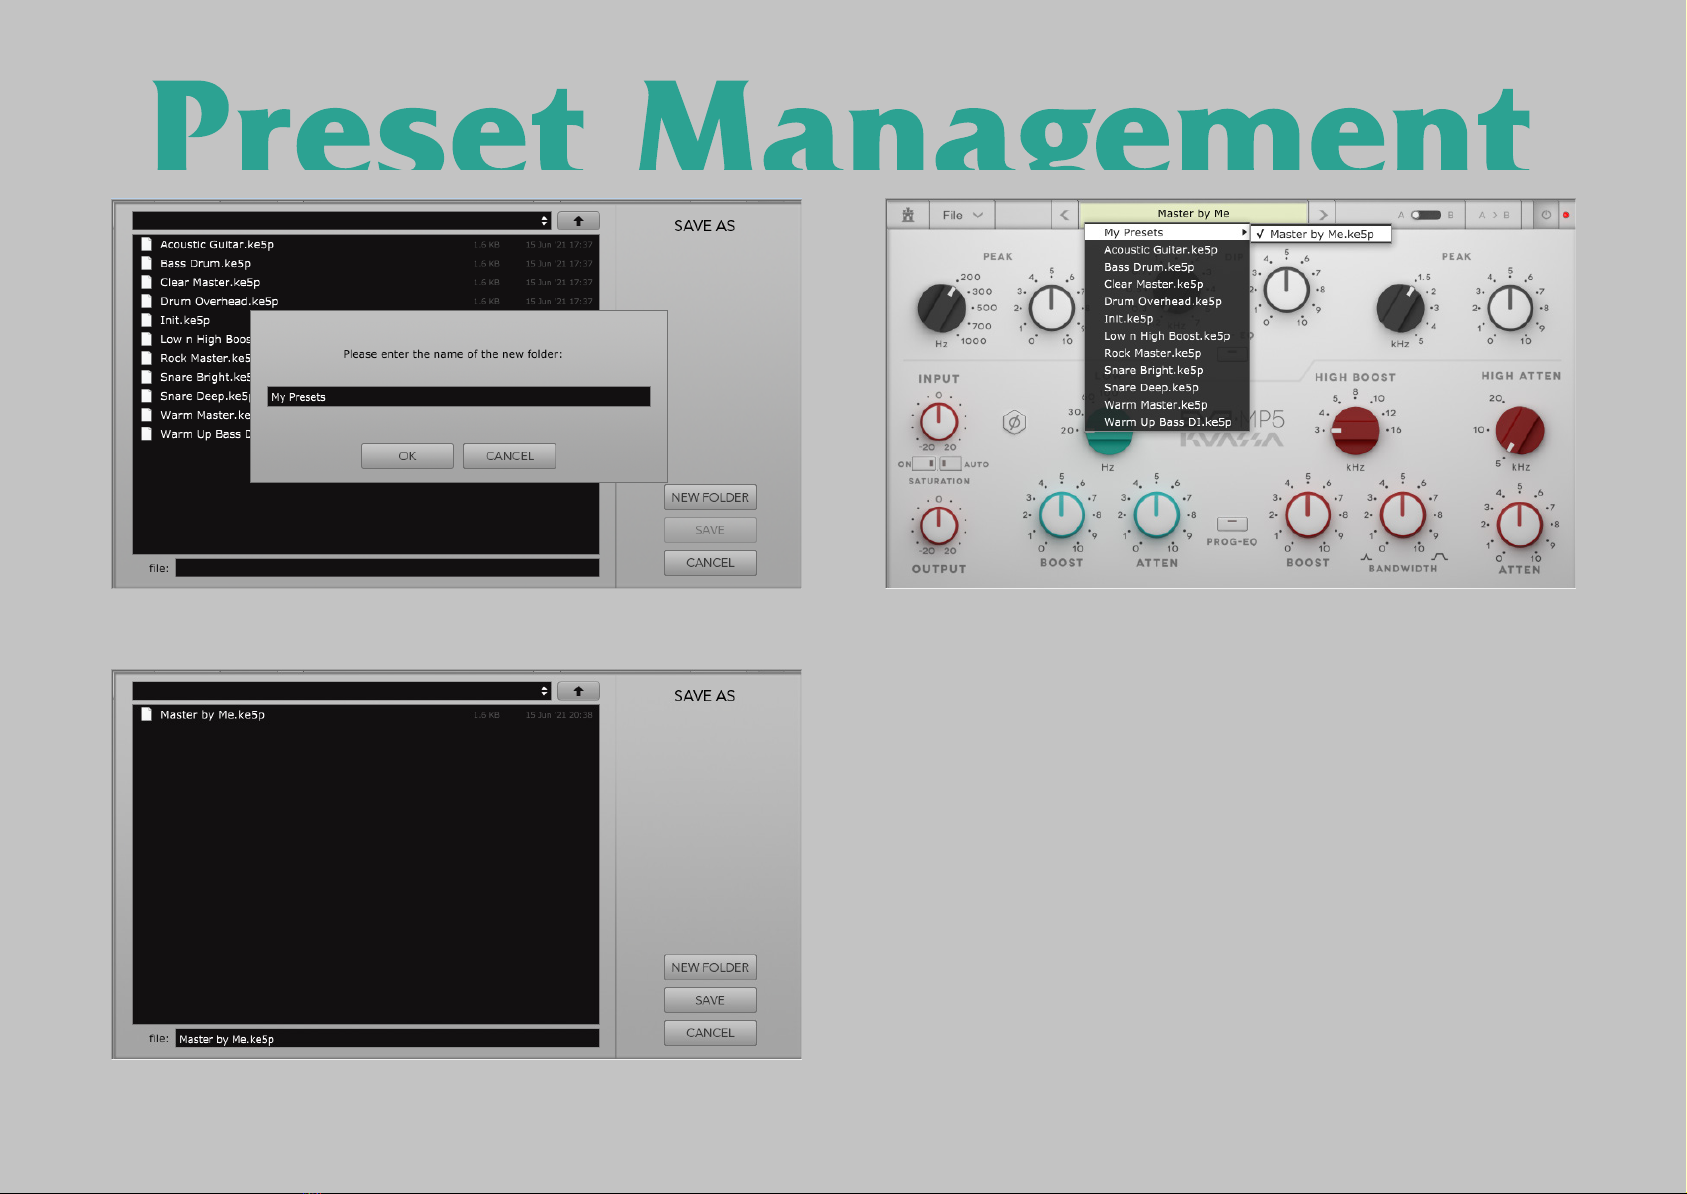Click empty file field in new-folder Save As window
This screenshot has width=1687, height=1194.
(x=387, y=568)
